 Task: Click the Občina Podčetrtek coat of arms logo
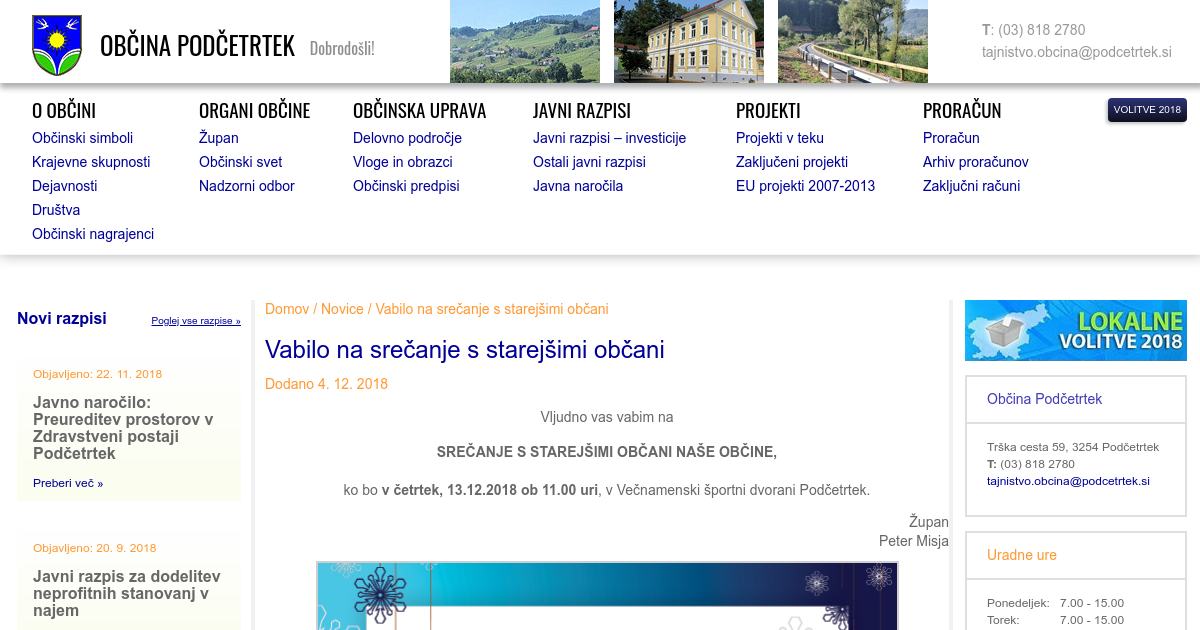pyautogui.click(x=56, y=45)
